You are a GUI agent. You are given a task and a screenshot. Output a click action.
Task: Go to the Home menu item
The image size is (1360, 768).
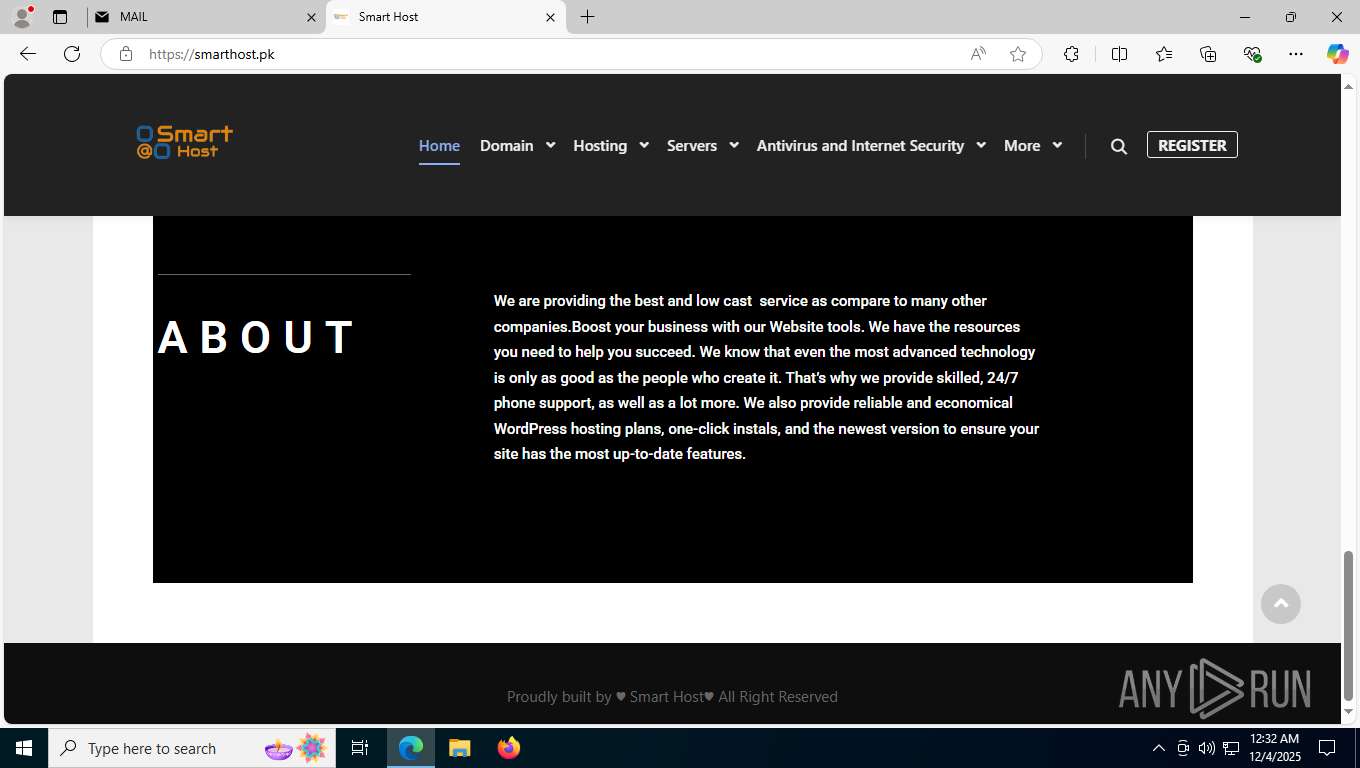[x=439, y=146]
